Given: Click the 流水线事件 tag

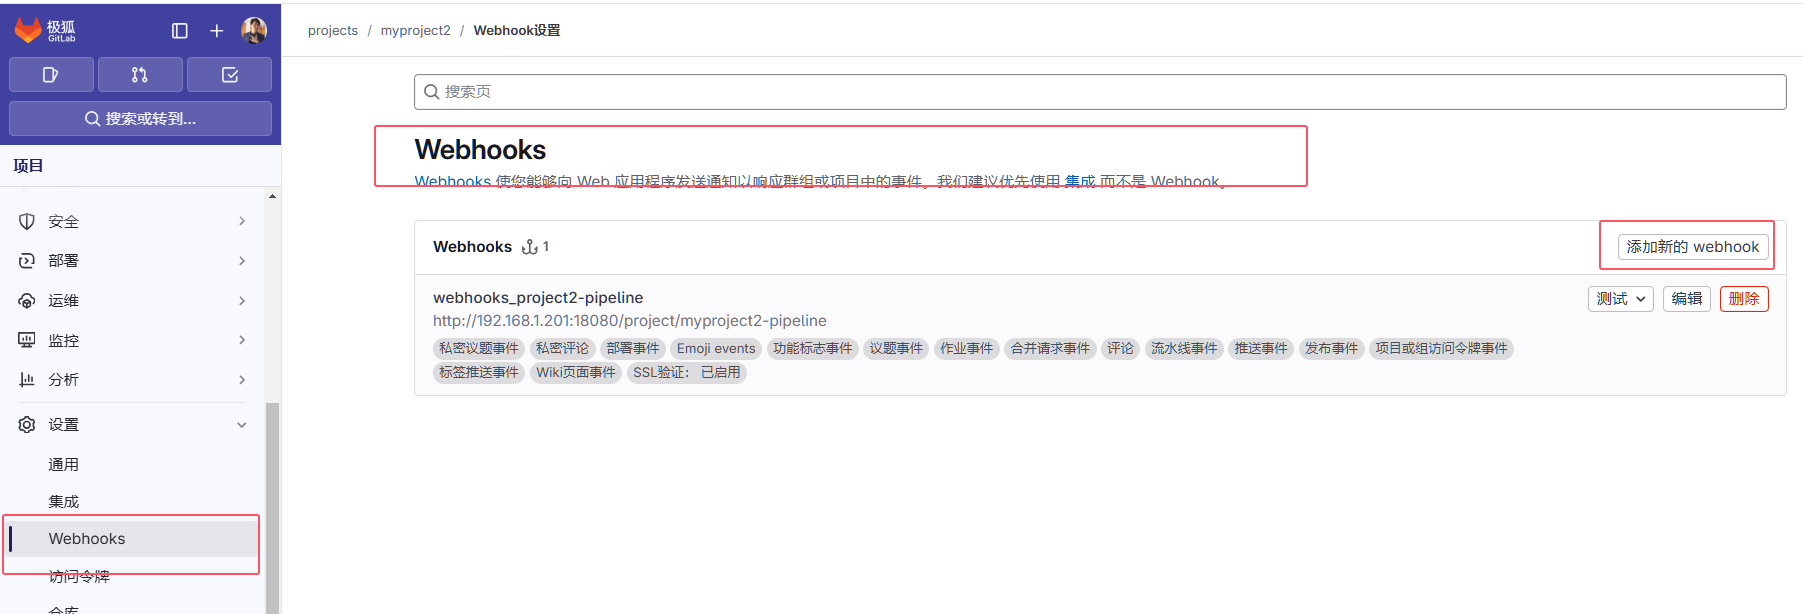Looking at the screenshot, I should point(1184,349).
